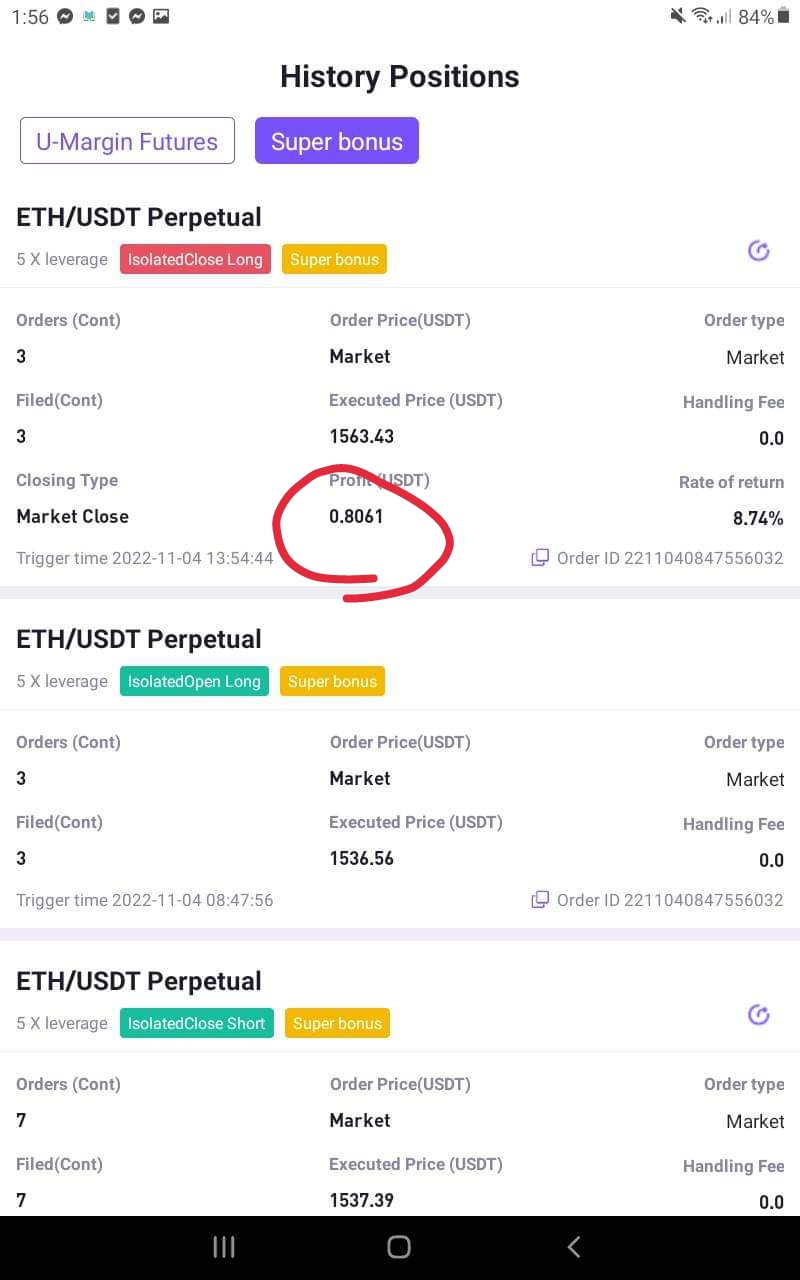
Task: Tap Super bonus yellow tag on first position
Action: (334, 259)
